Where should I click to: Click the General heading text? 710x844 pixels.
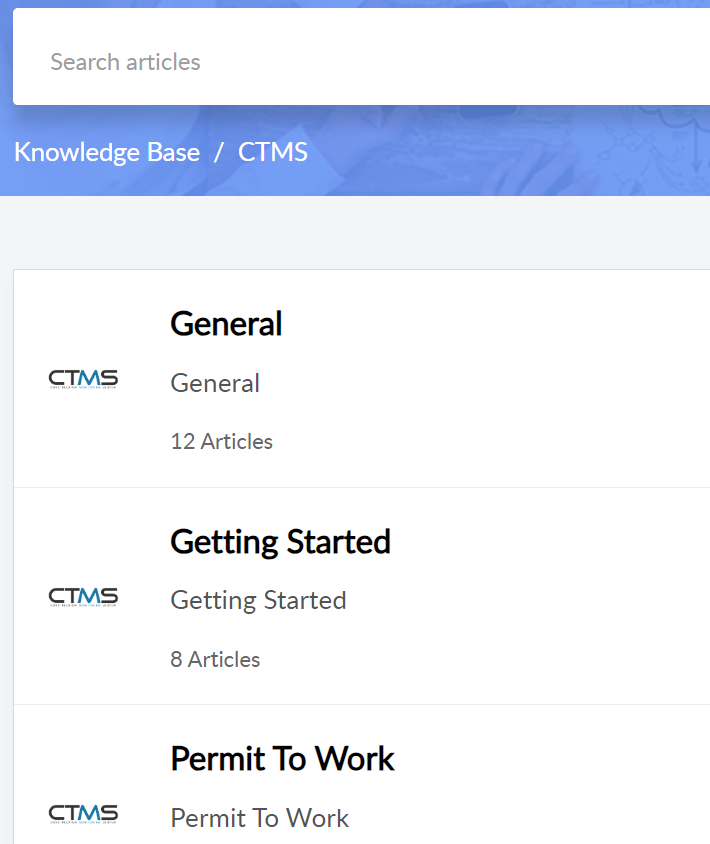[x=226, y=324]
